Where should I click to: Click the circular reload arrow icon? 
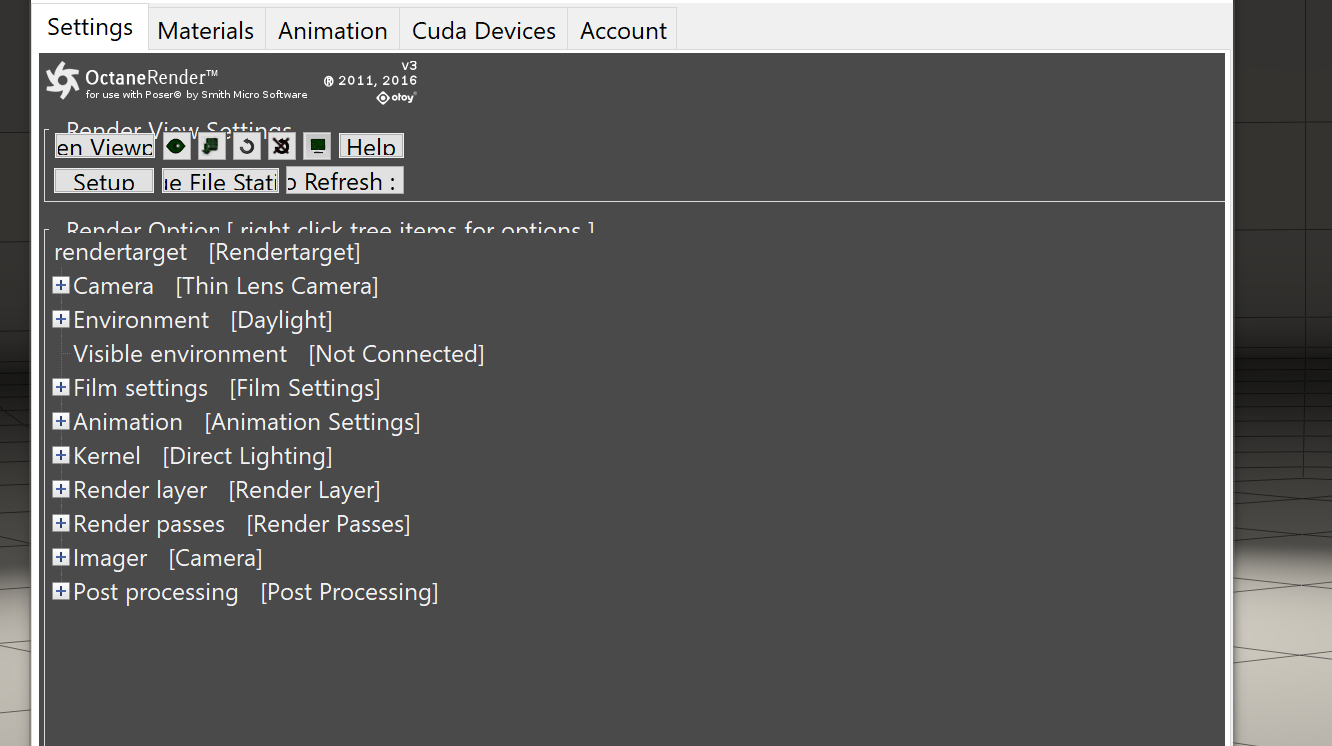[246, 147]
